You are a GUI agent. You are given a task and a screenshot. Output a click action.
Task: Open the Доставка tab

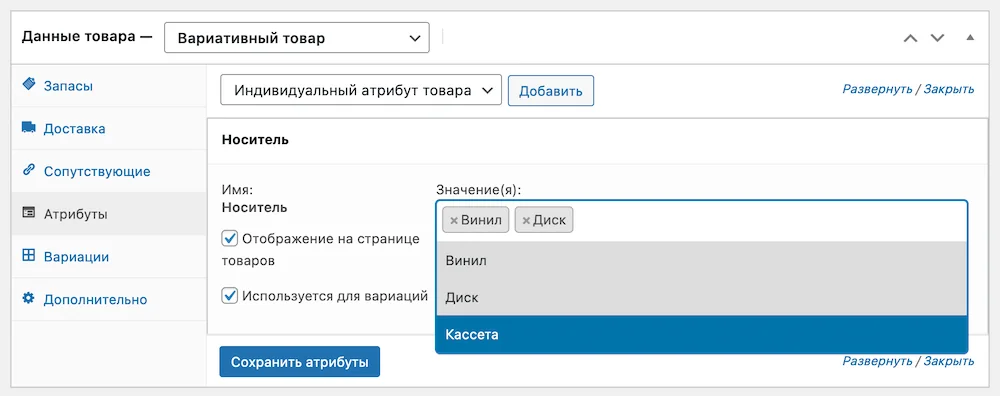pos(109,128)
